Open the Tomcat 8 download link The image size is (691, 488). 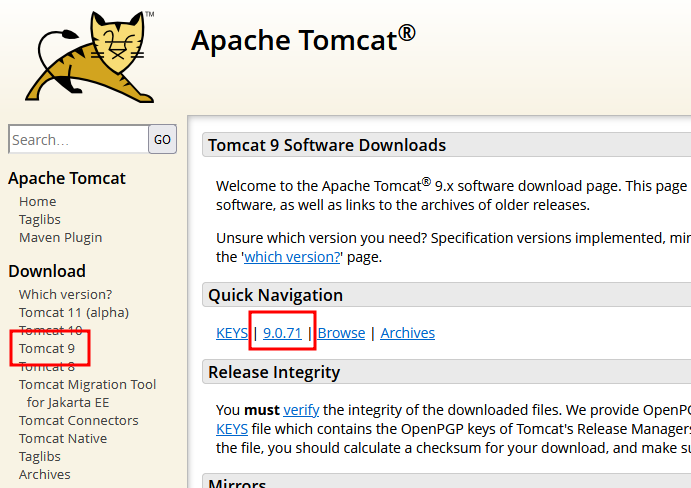(47, 366)
